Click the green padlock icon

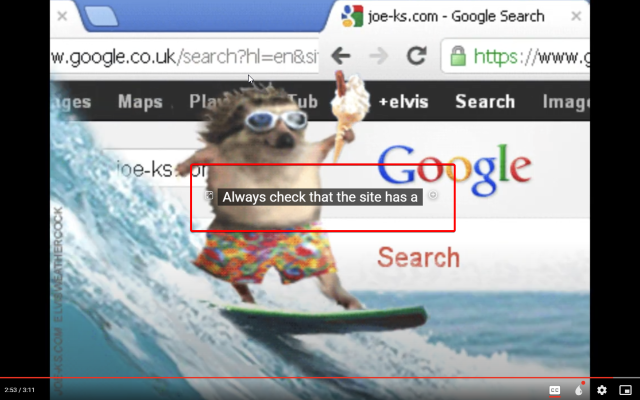[x=458, y=56]
